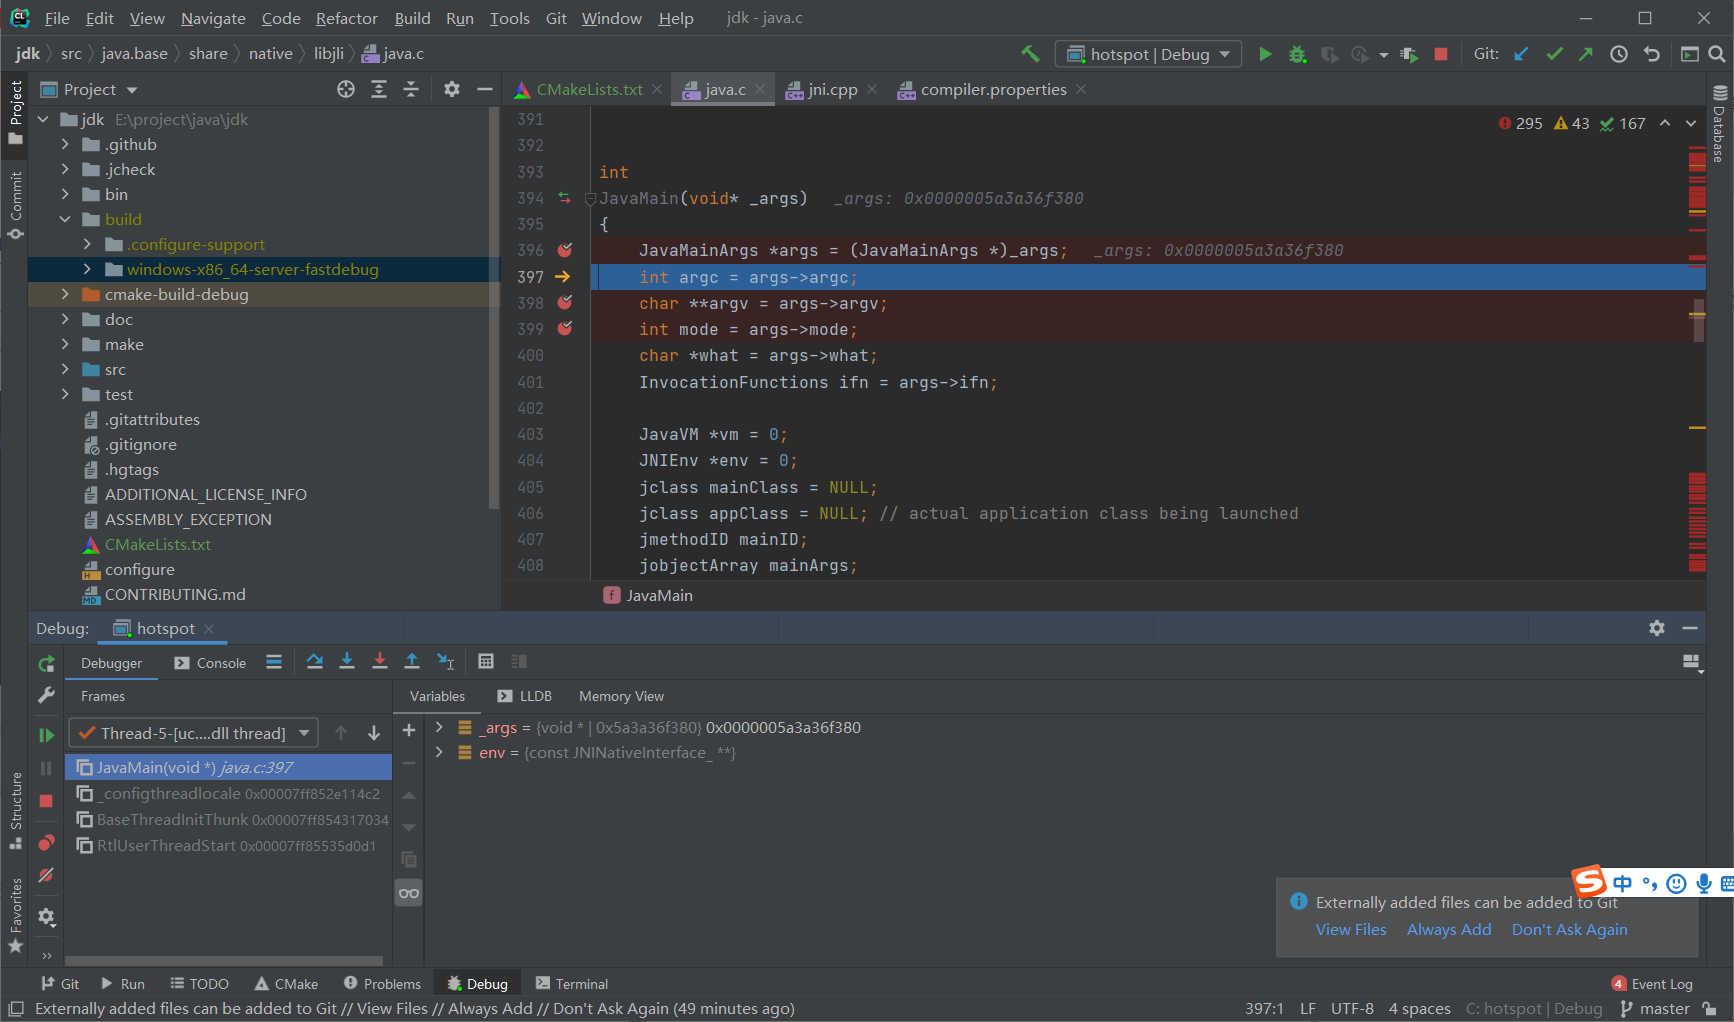The image size is (1734, 1022).
Task: Hide the Project tool window
Action: click(485, 89)
